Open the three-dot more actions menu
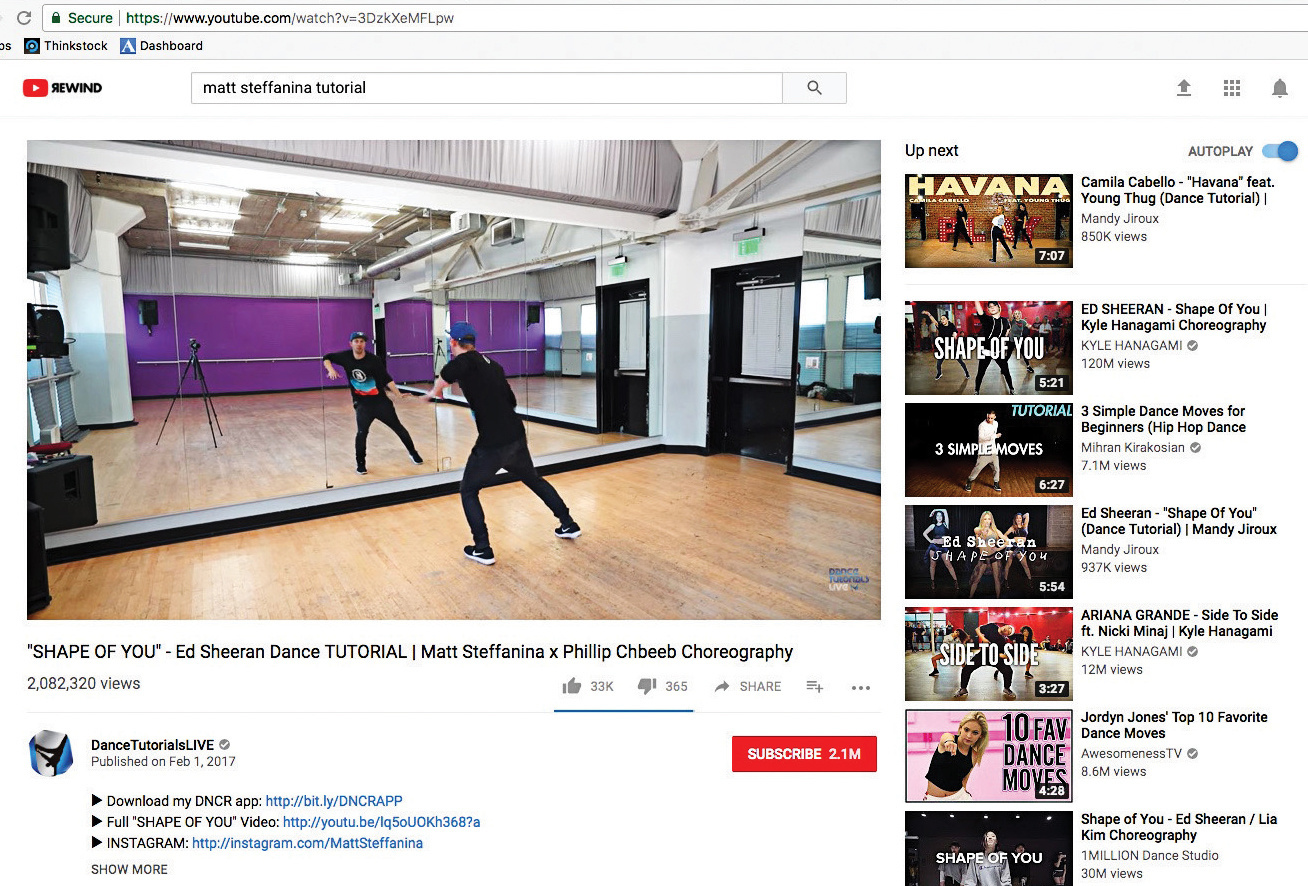Viewport: 1308px width, 886px height. pyautogui.click(x=861, y=687)
